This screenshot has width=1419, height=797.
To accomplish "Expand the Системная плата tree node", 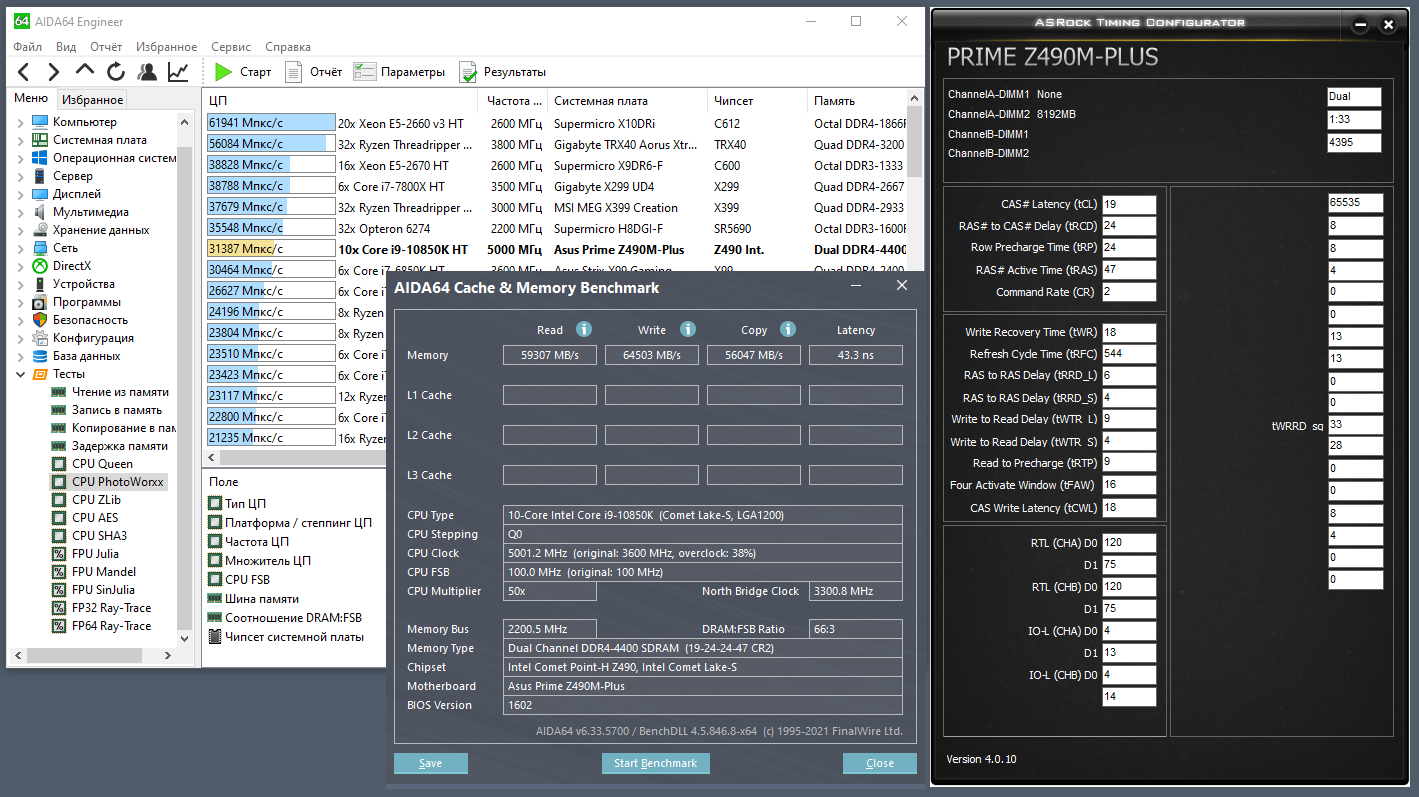I will pyautogui.click(x=21, y=140).
